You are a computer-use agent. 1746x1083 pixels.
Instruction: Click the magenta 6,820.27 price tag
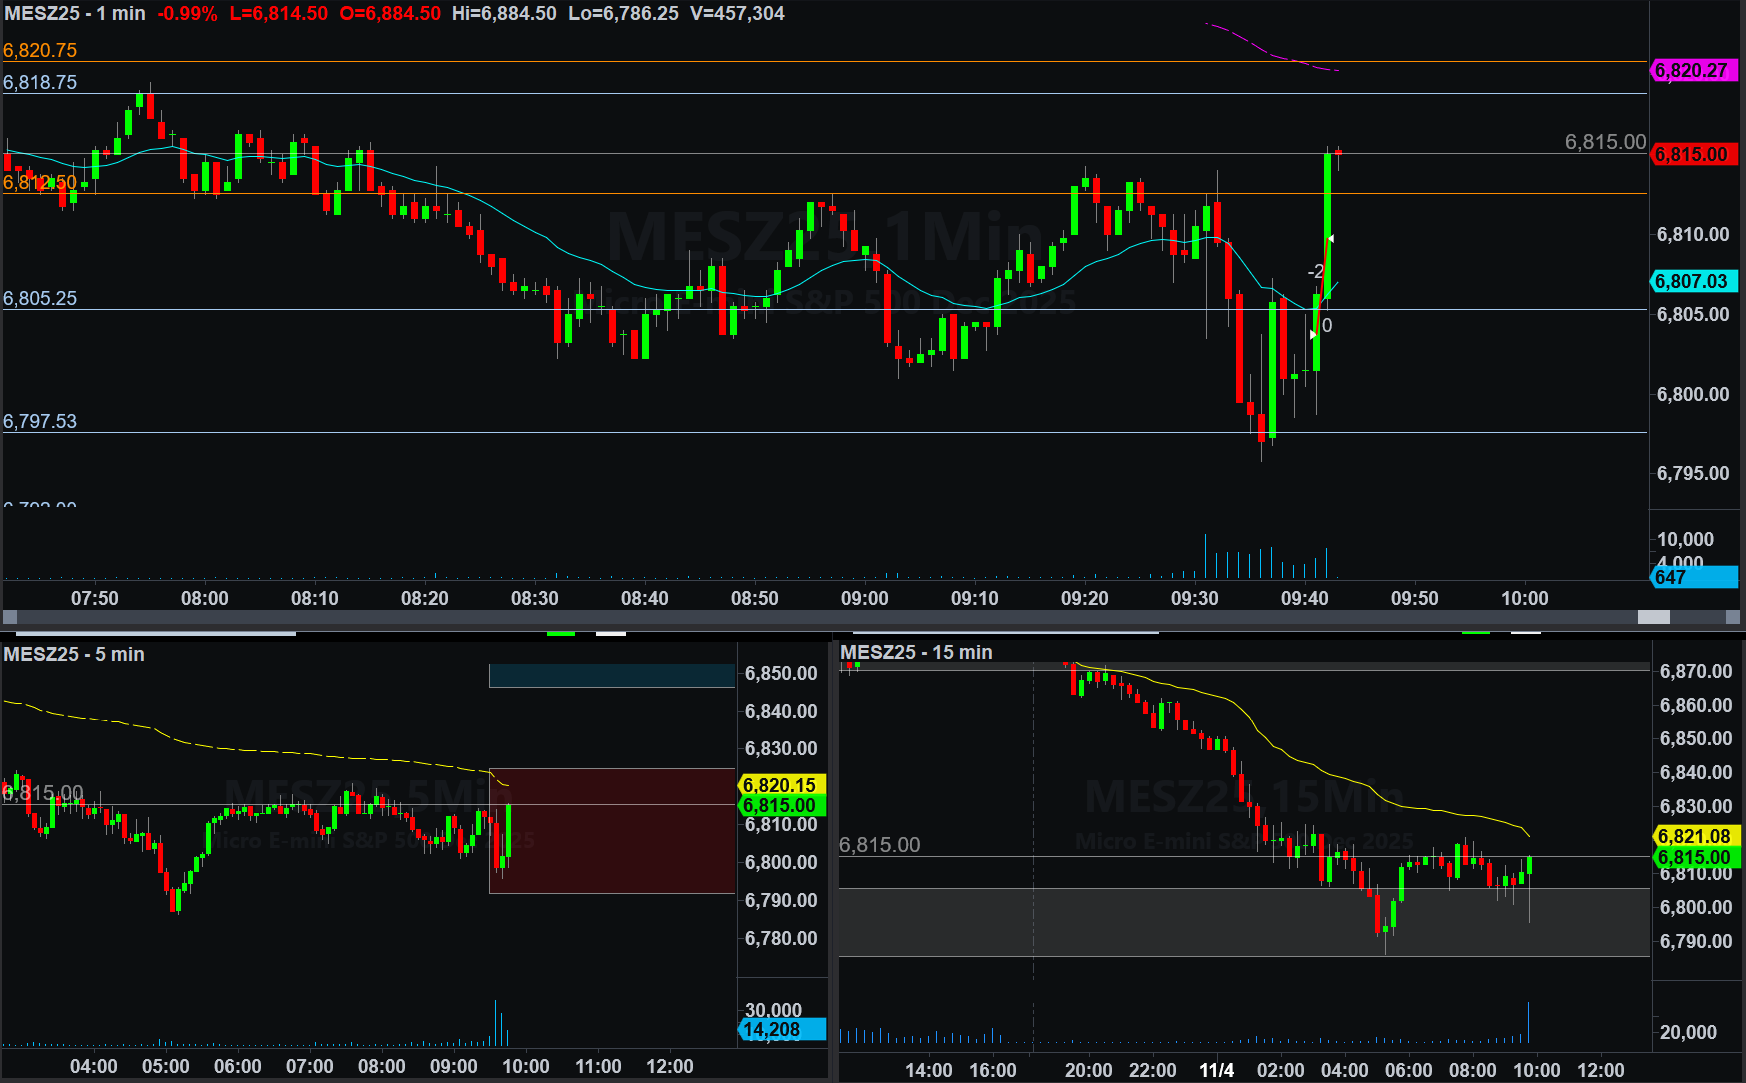(x=1693, y=71)
